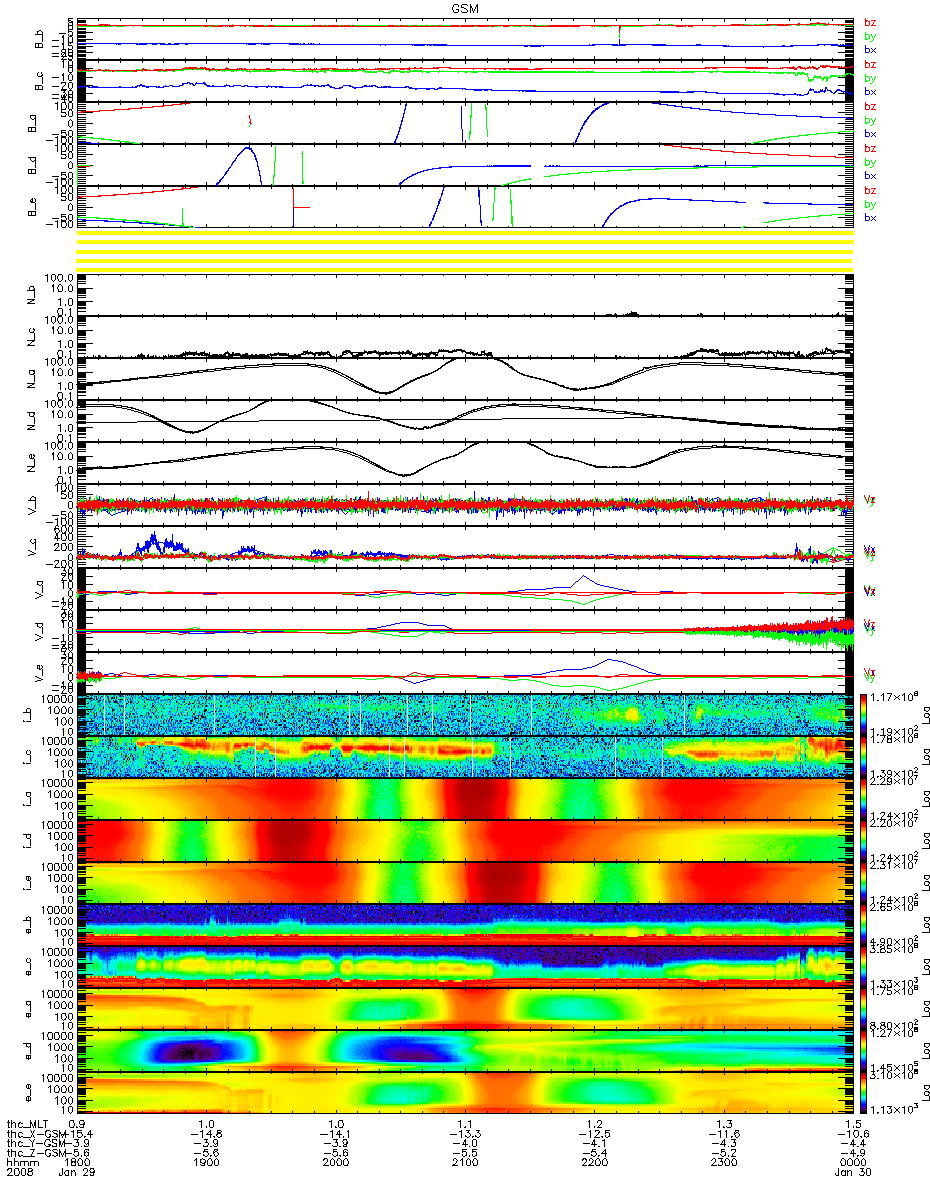Click the bz legend label of B_d panel
930x1200 pixels.
pos(870,148)
